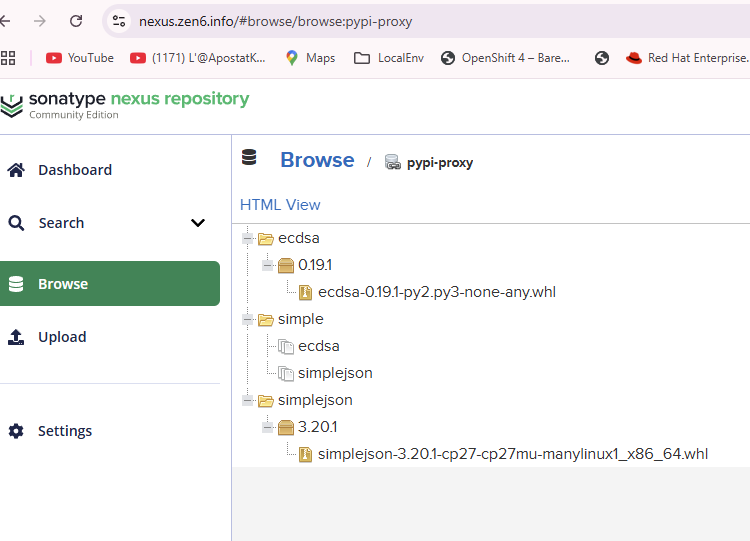Open the Dashboard home icon
Image resolution: width=750 pixels, height=541 pixels.
(x=16, y=170)
